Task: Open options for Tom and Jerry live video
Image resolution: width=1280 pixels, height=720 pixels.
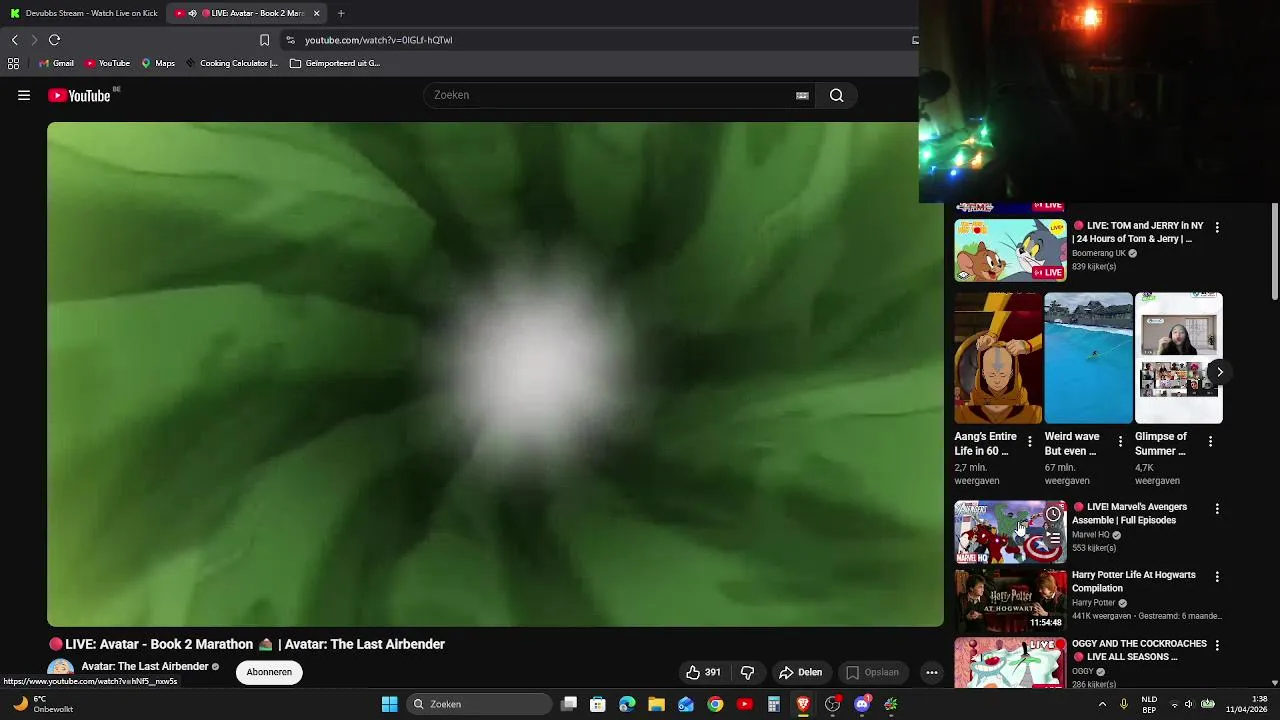Action: tap(1217, 228)
